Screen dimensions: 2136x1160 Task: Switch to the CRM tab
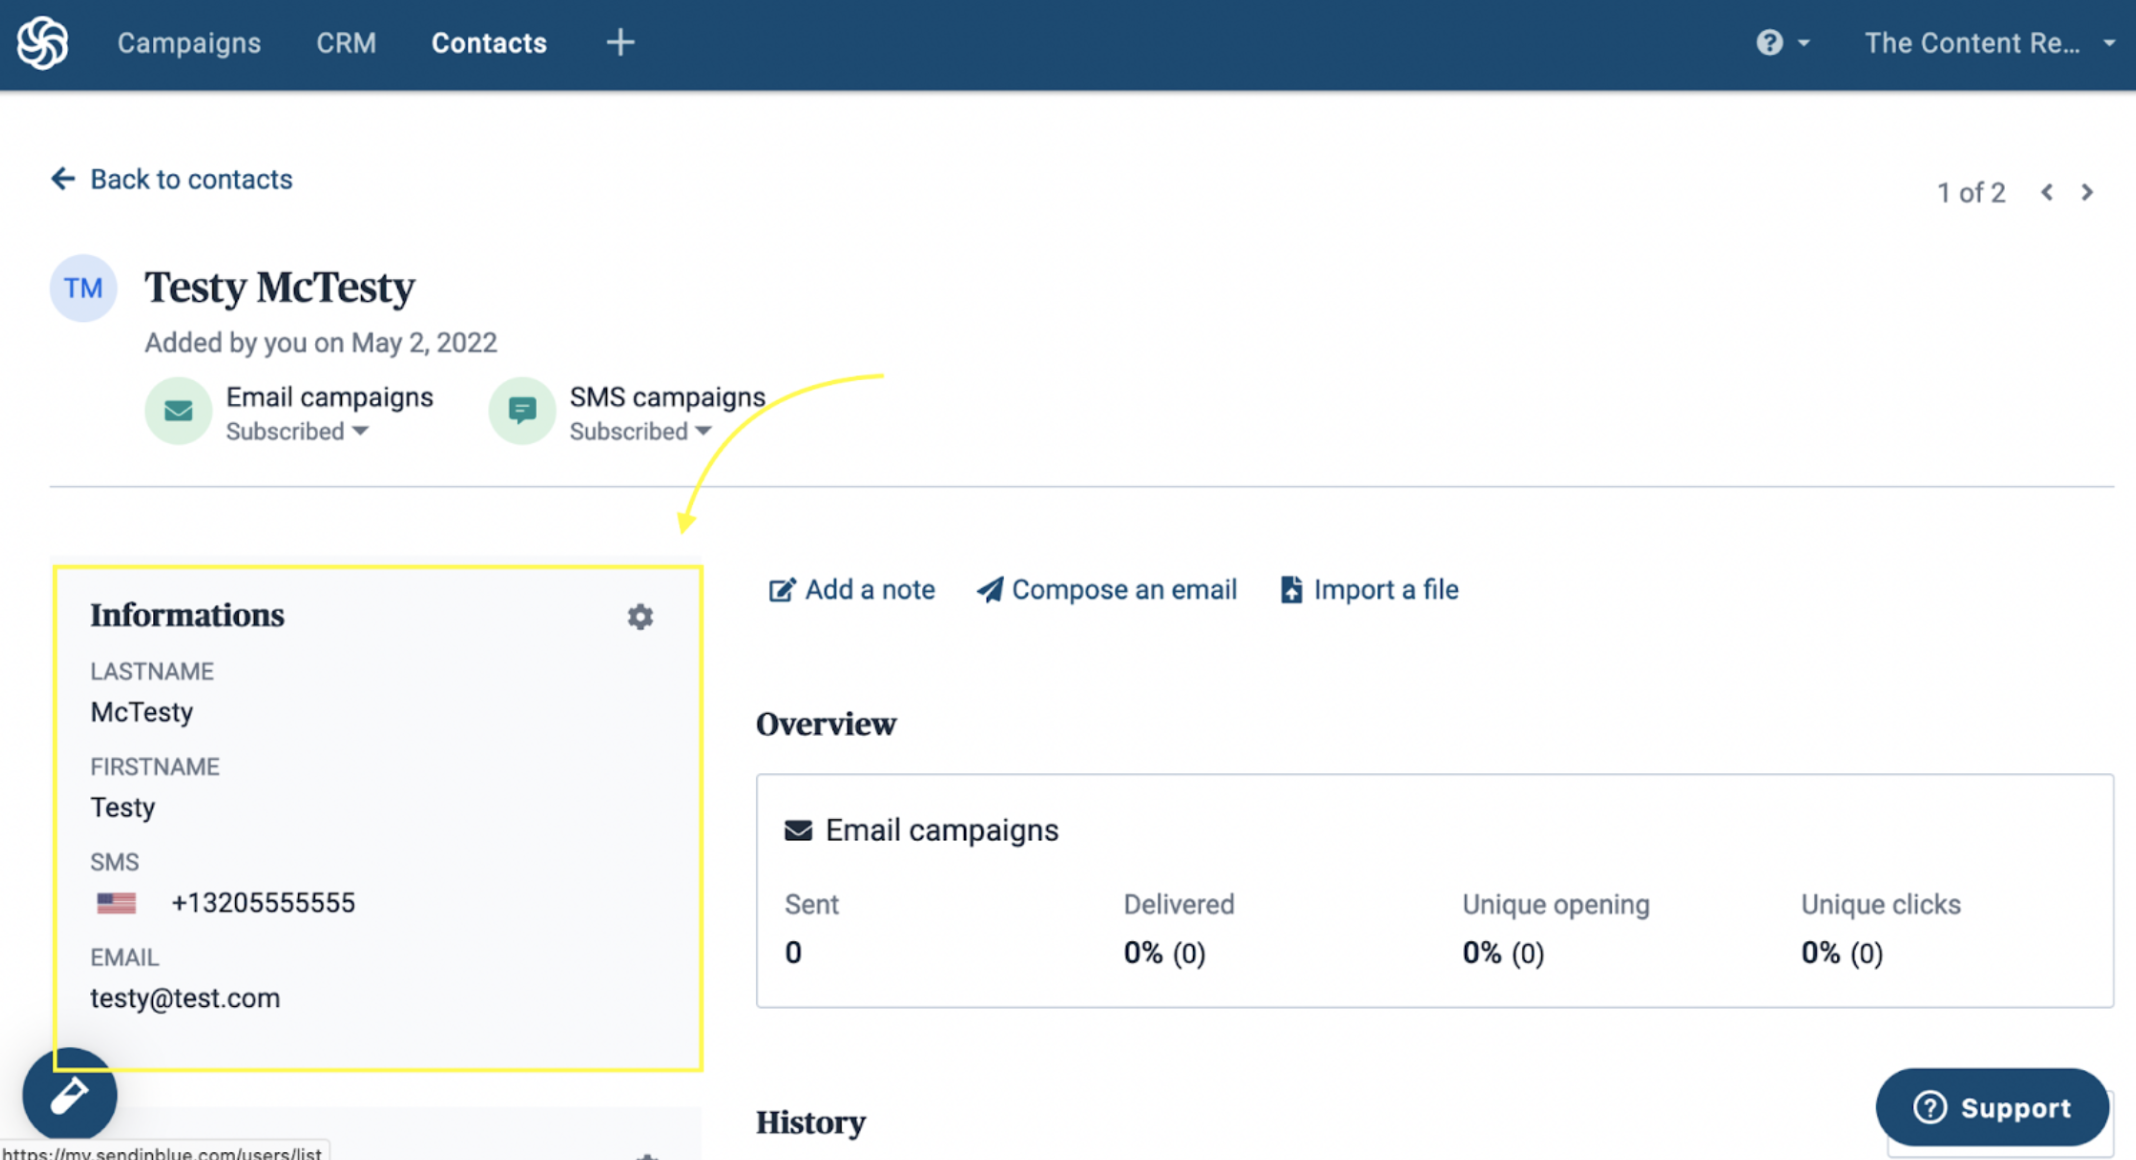346,43
